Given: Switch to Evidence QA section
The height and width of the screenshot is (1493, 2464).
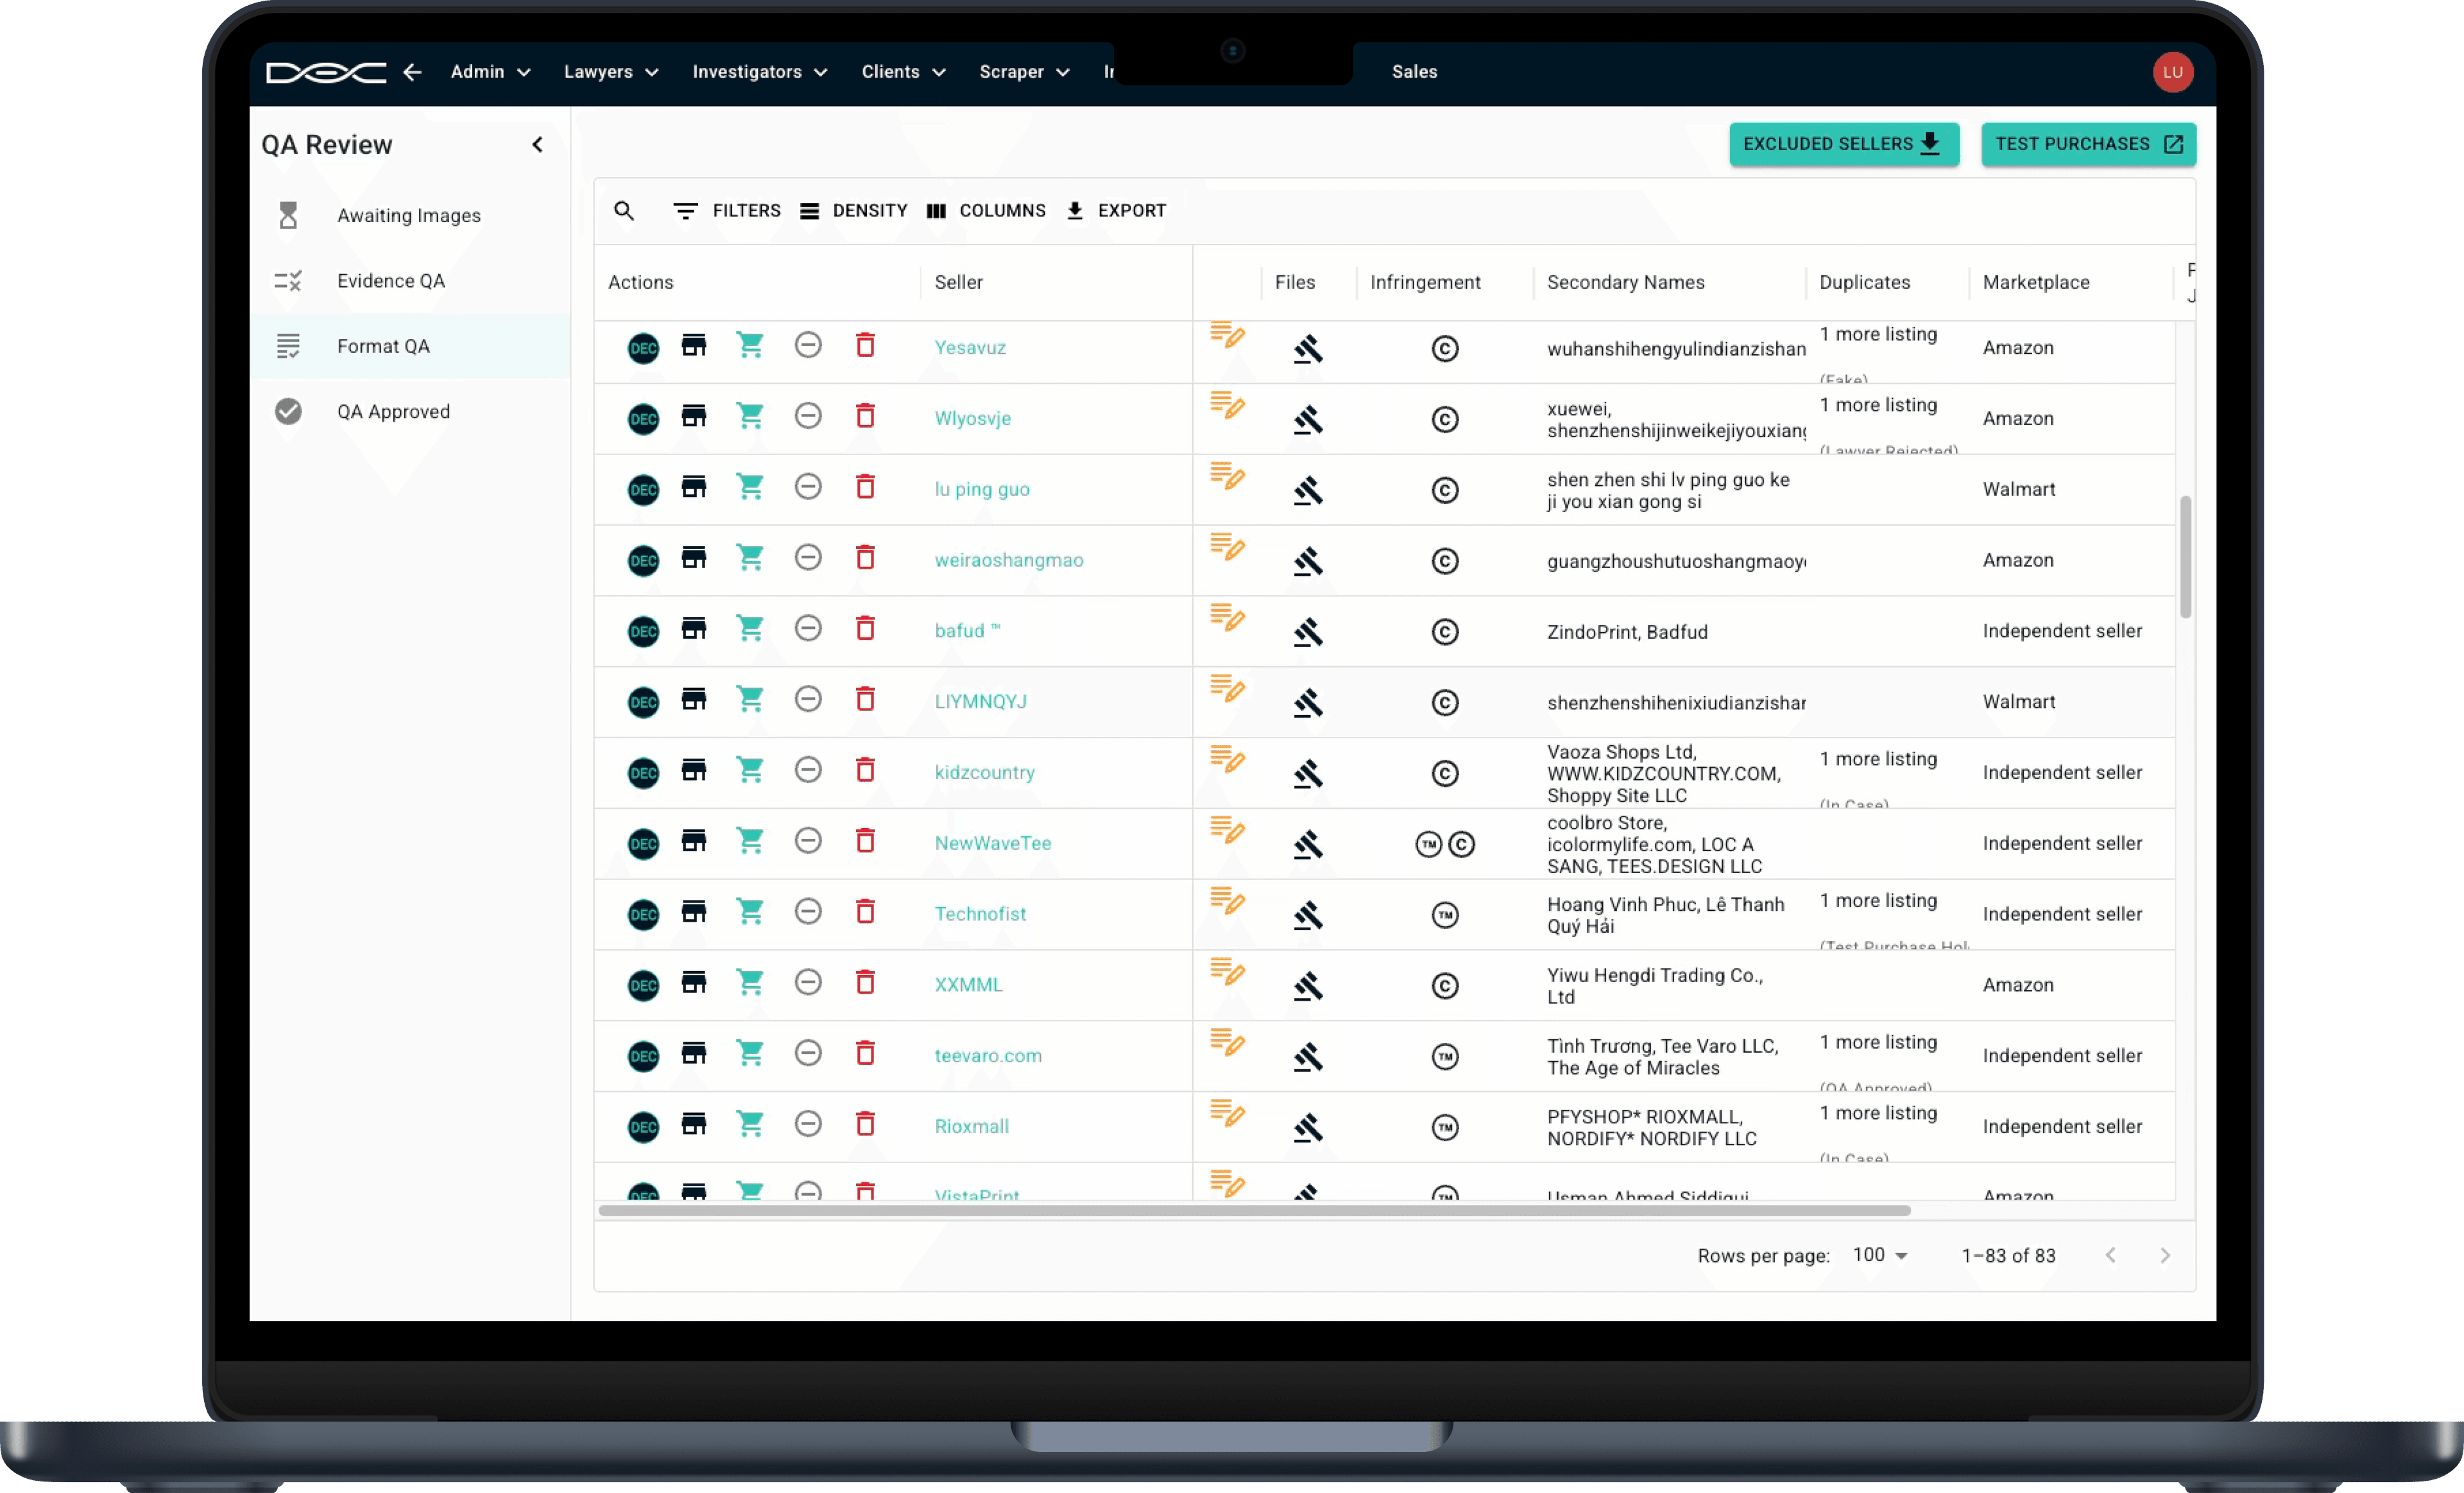Looking at the screenshot, I should click(410, 281).
